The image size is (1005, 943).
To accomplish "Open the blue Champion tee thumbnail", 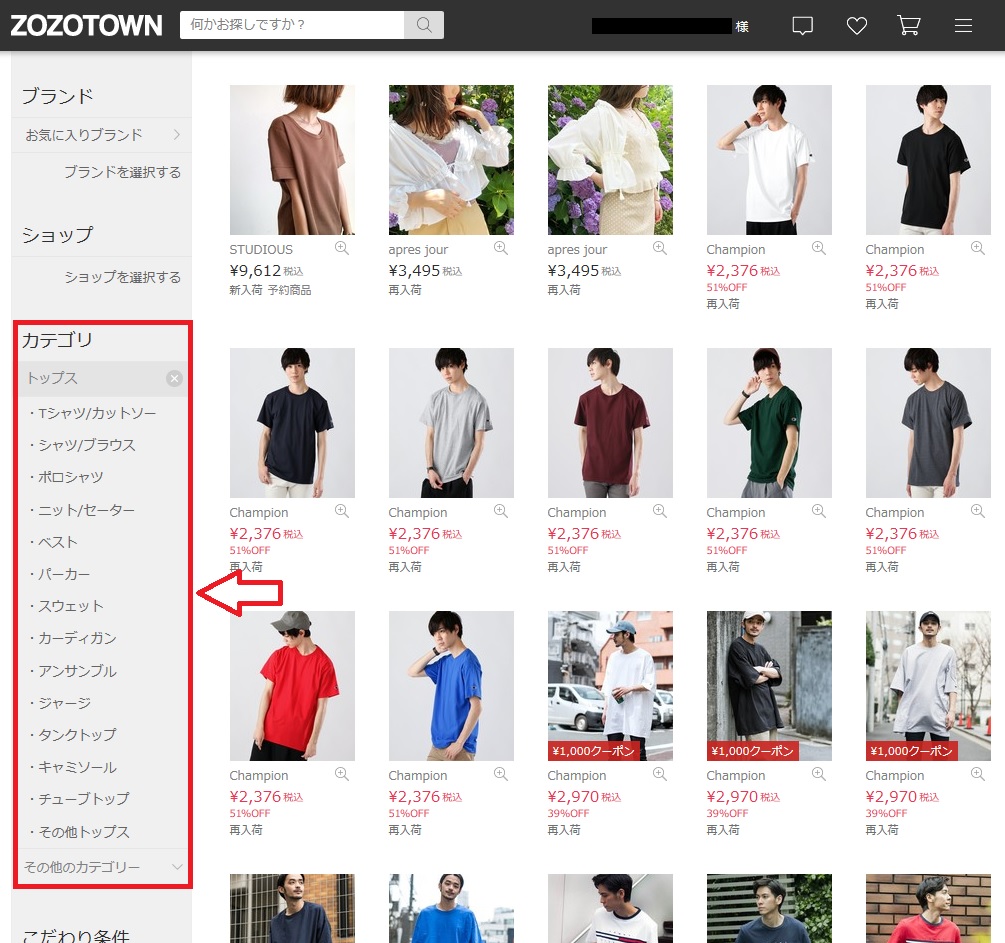I will point(451,685).
